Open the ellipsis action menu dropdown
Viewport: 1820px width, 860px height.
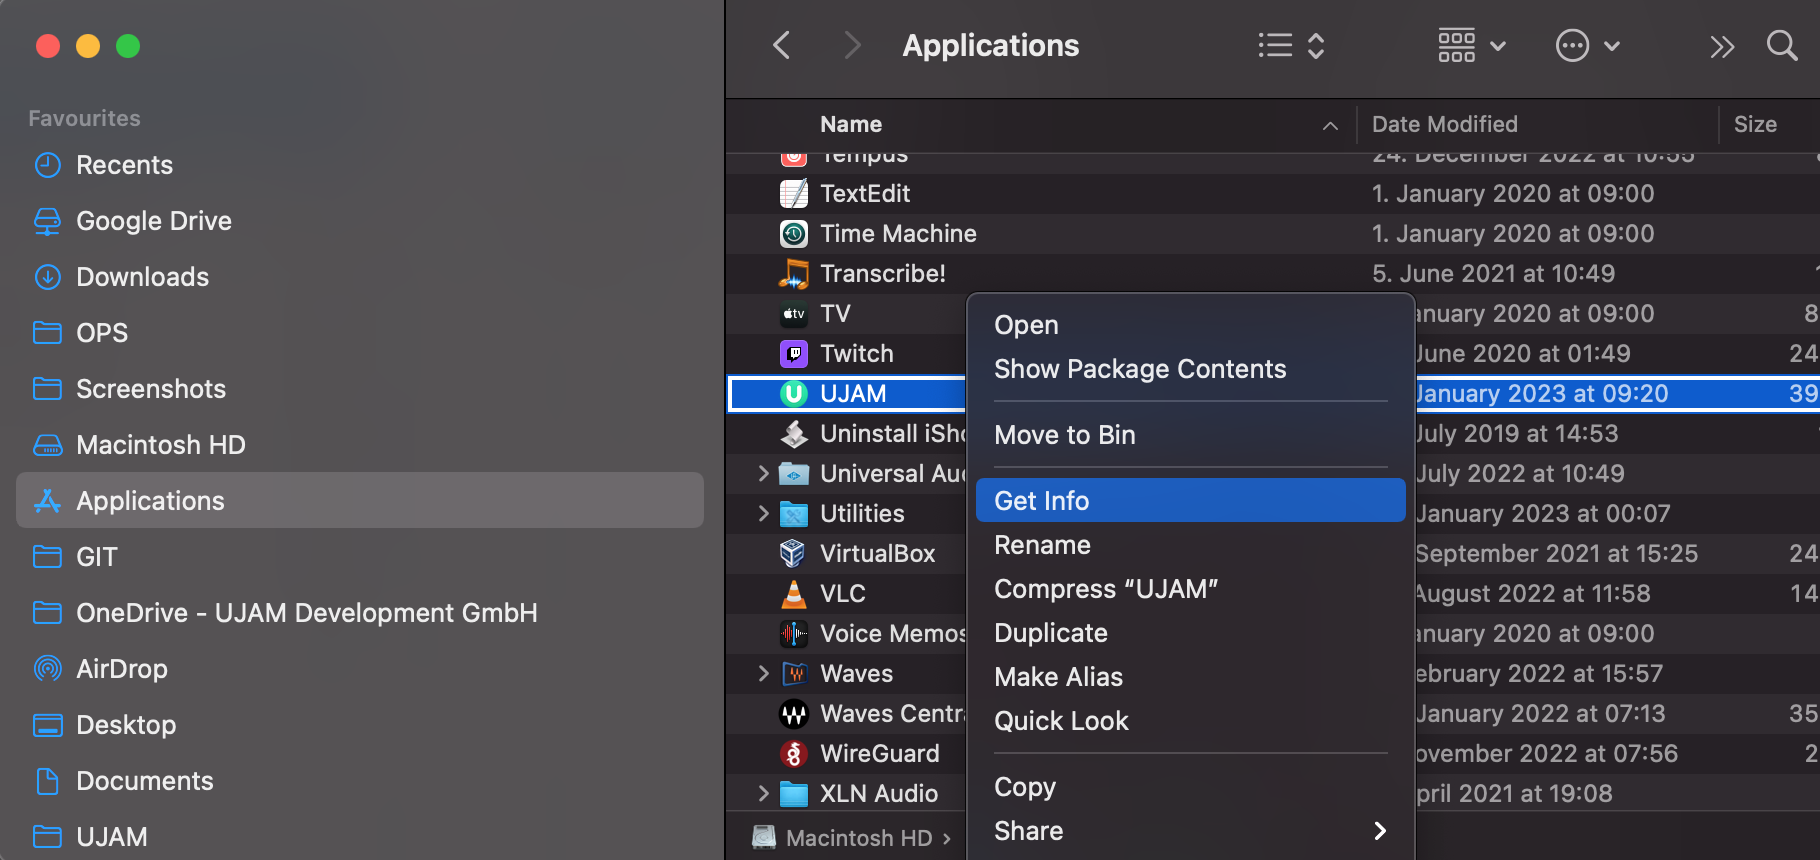coord(1588,45)
